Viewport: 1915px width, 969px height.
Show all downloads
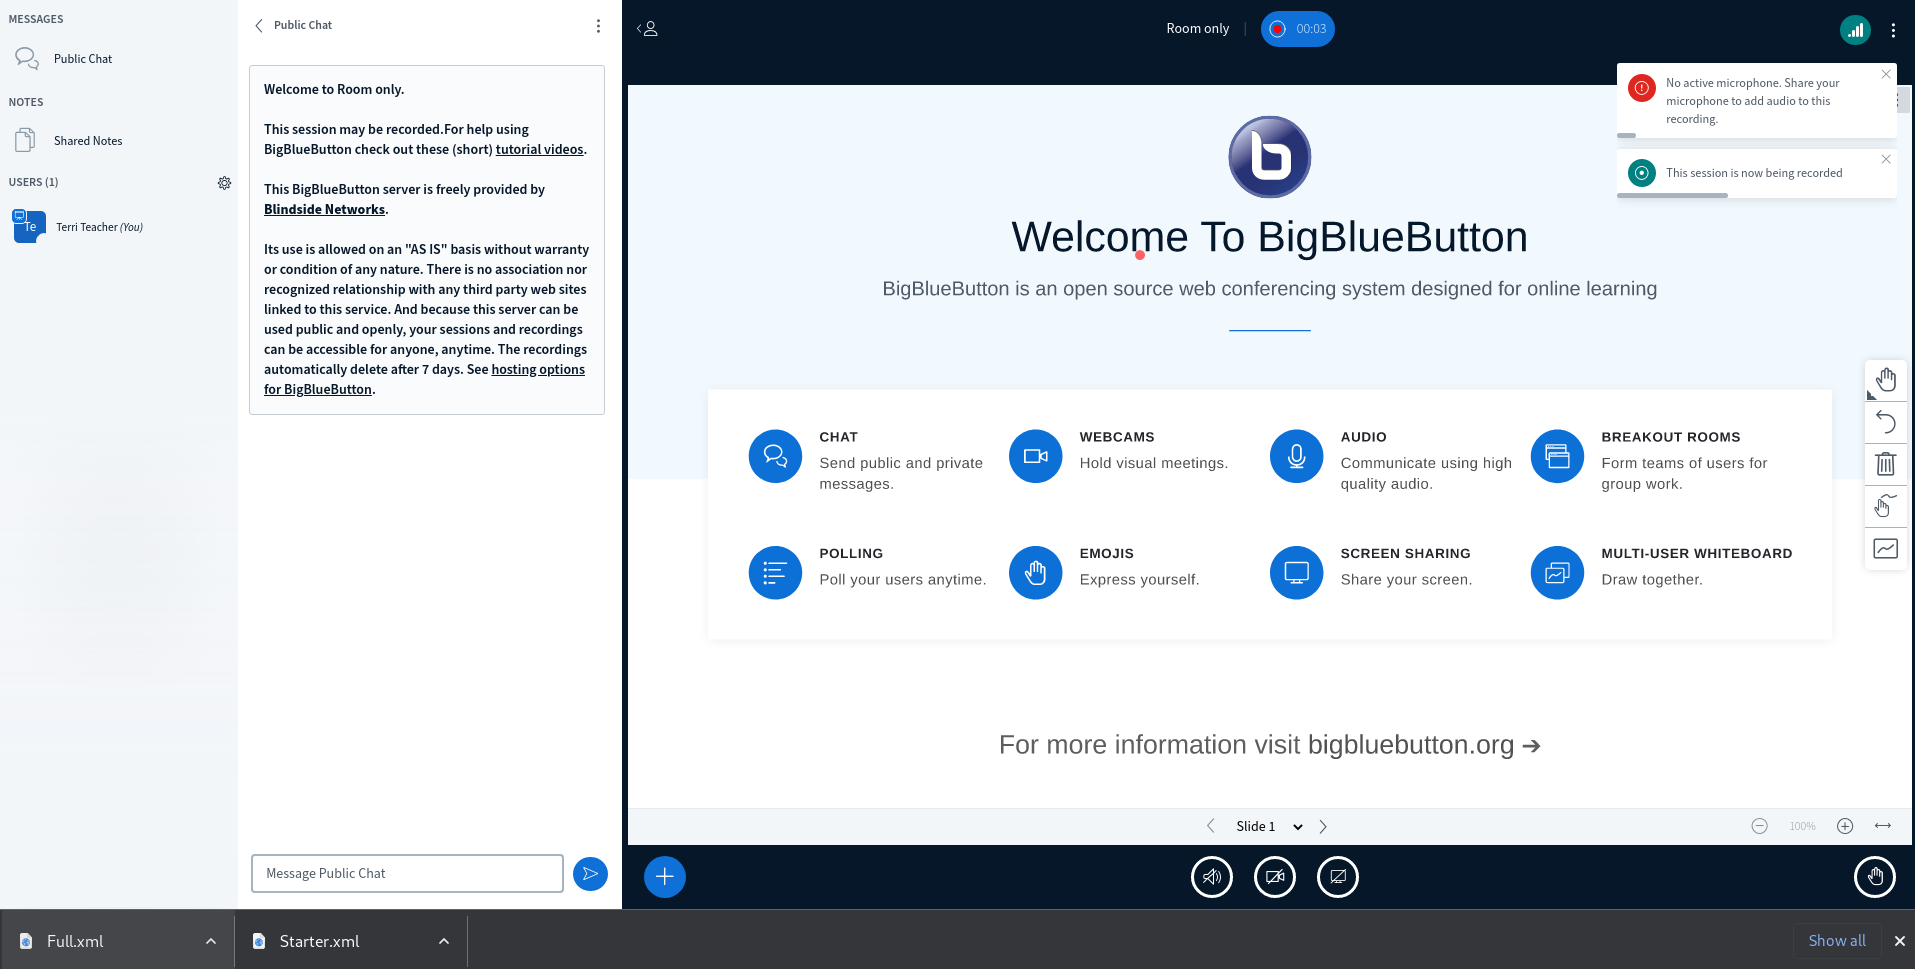[1837, 941]
